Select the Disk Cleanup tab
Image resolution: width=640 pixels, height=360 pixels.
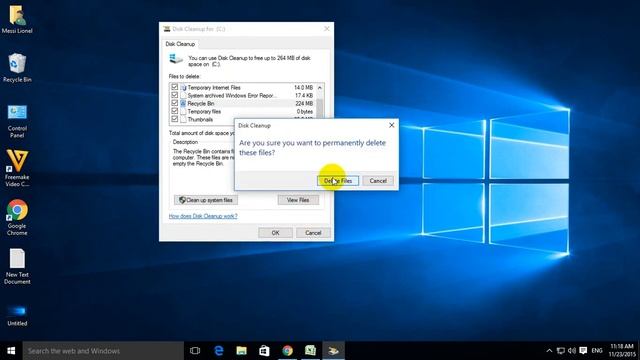click(x=180, y=44)
